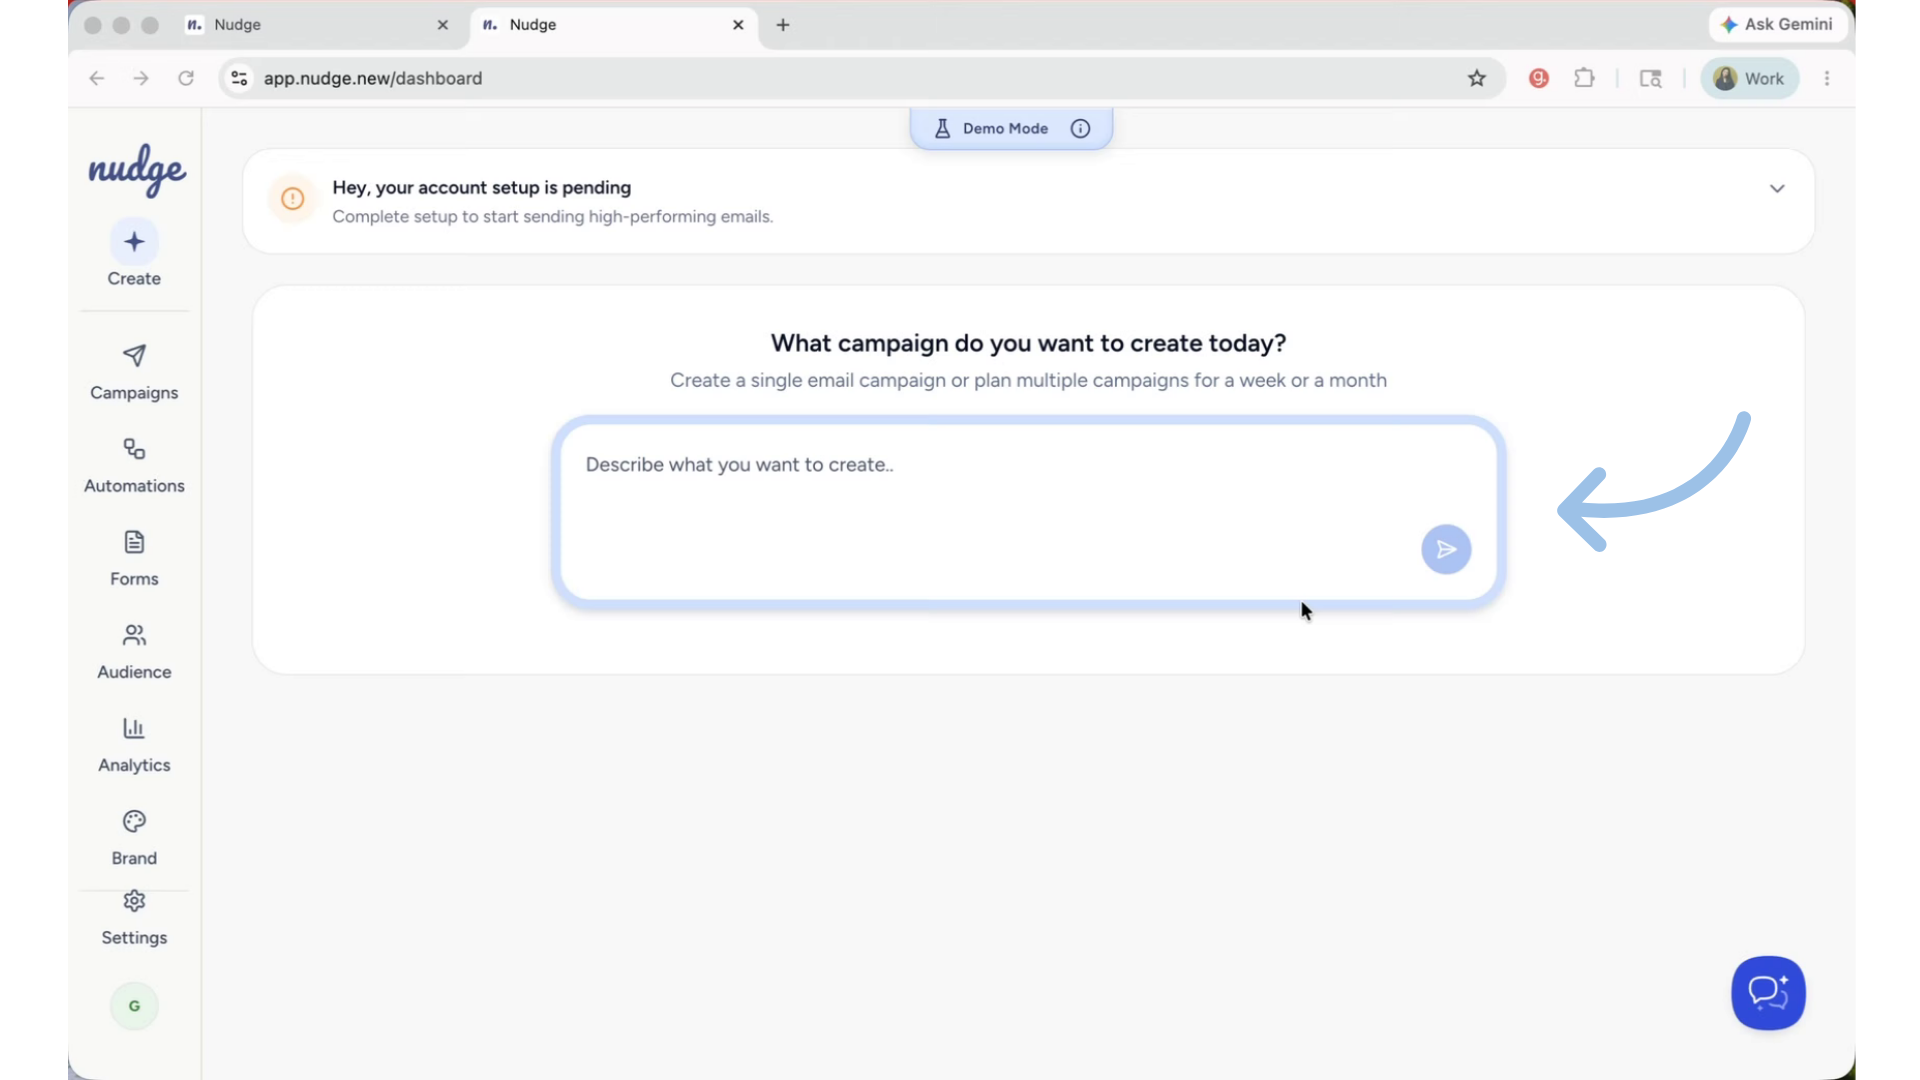Open Campaigns from the sidebar
The image size is (1920, 1080).
134,372
